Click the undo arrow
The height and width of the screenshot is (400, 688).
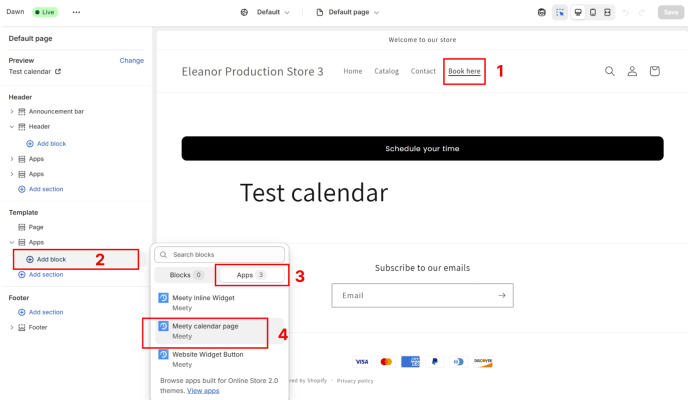(626, 12)
